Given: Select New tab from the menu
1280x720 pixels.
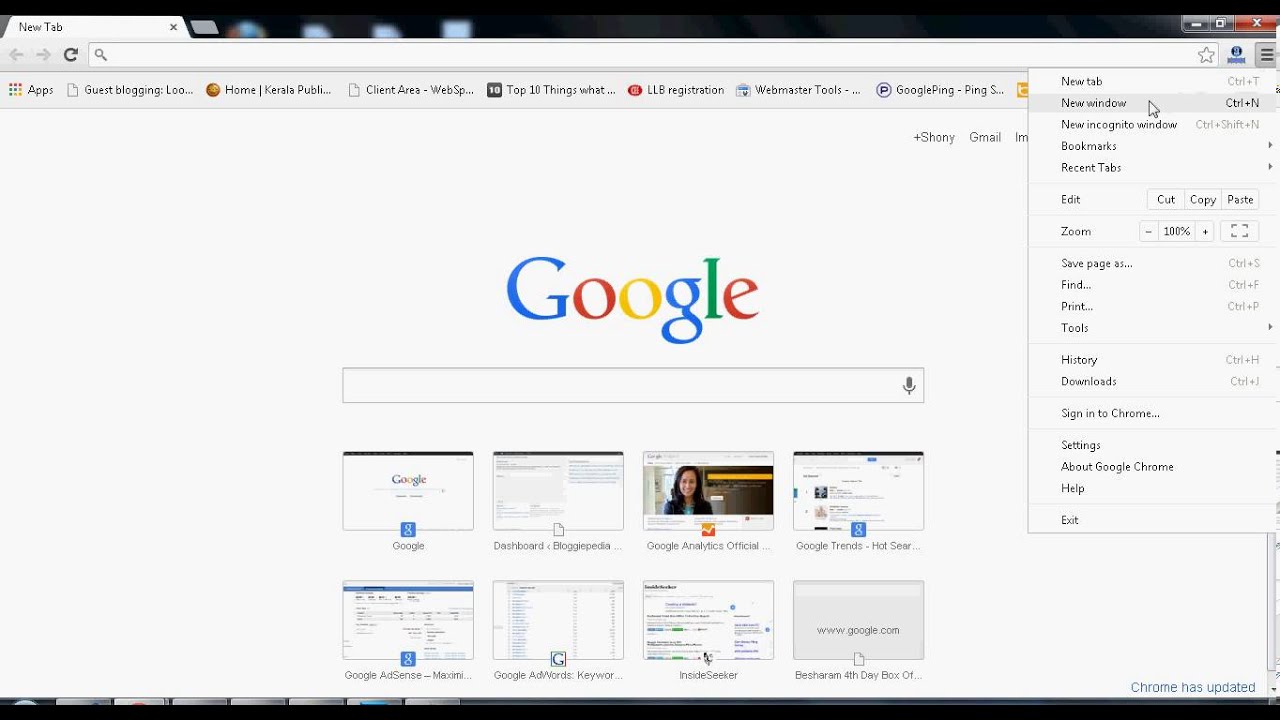Looking at the screenshot, I should (x=1152, y=81).
